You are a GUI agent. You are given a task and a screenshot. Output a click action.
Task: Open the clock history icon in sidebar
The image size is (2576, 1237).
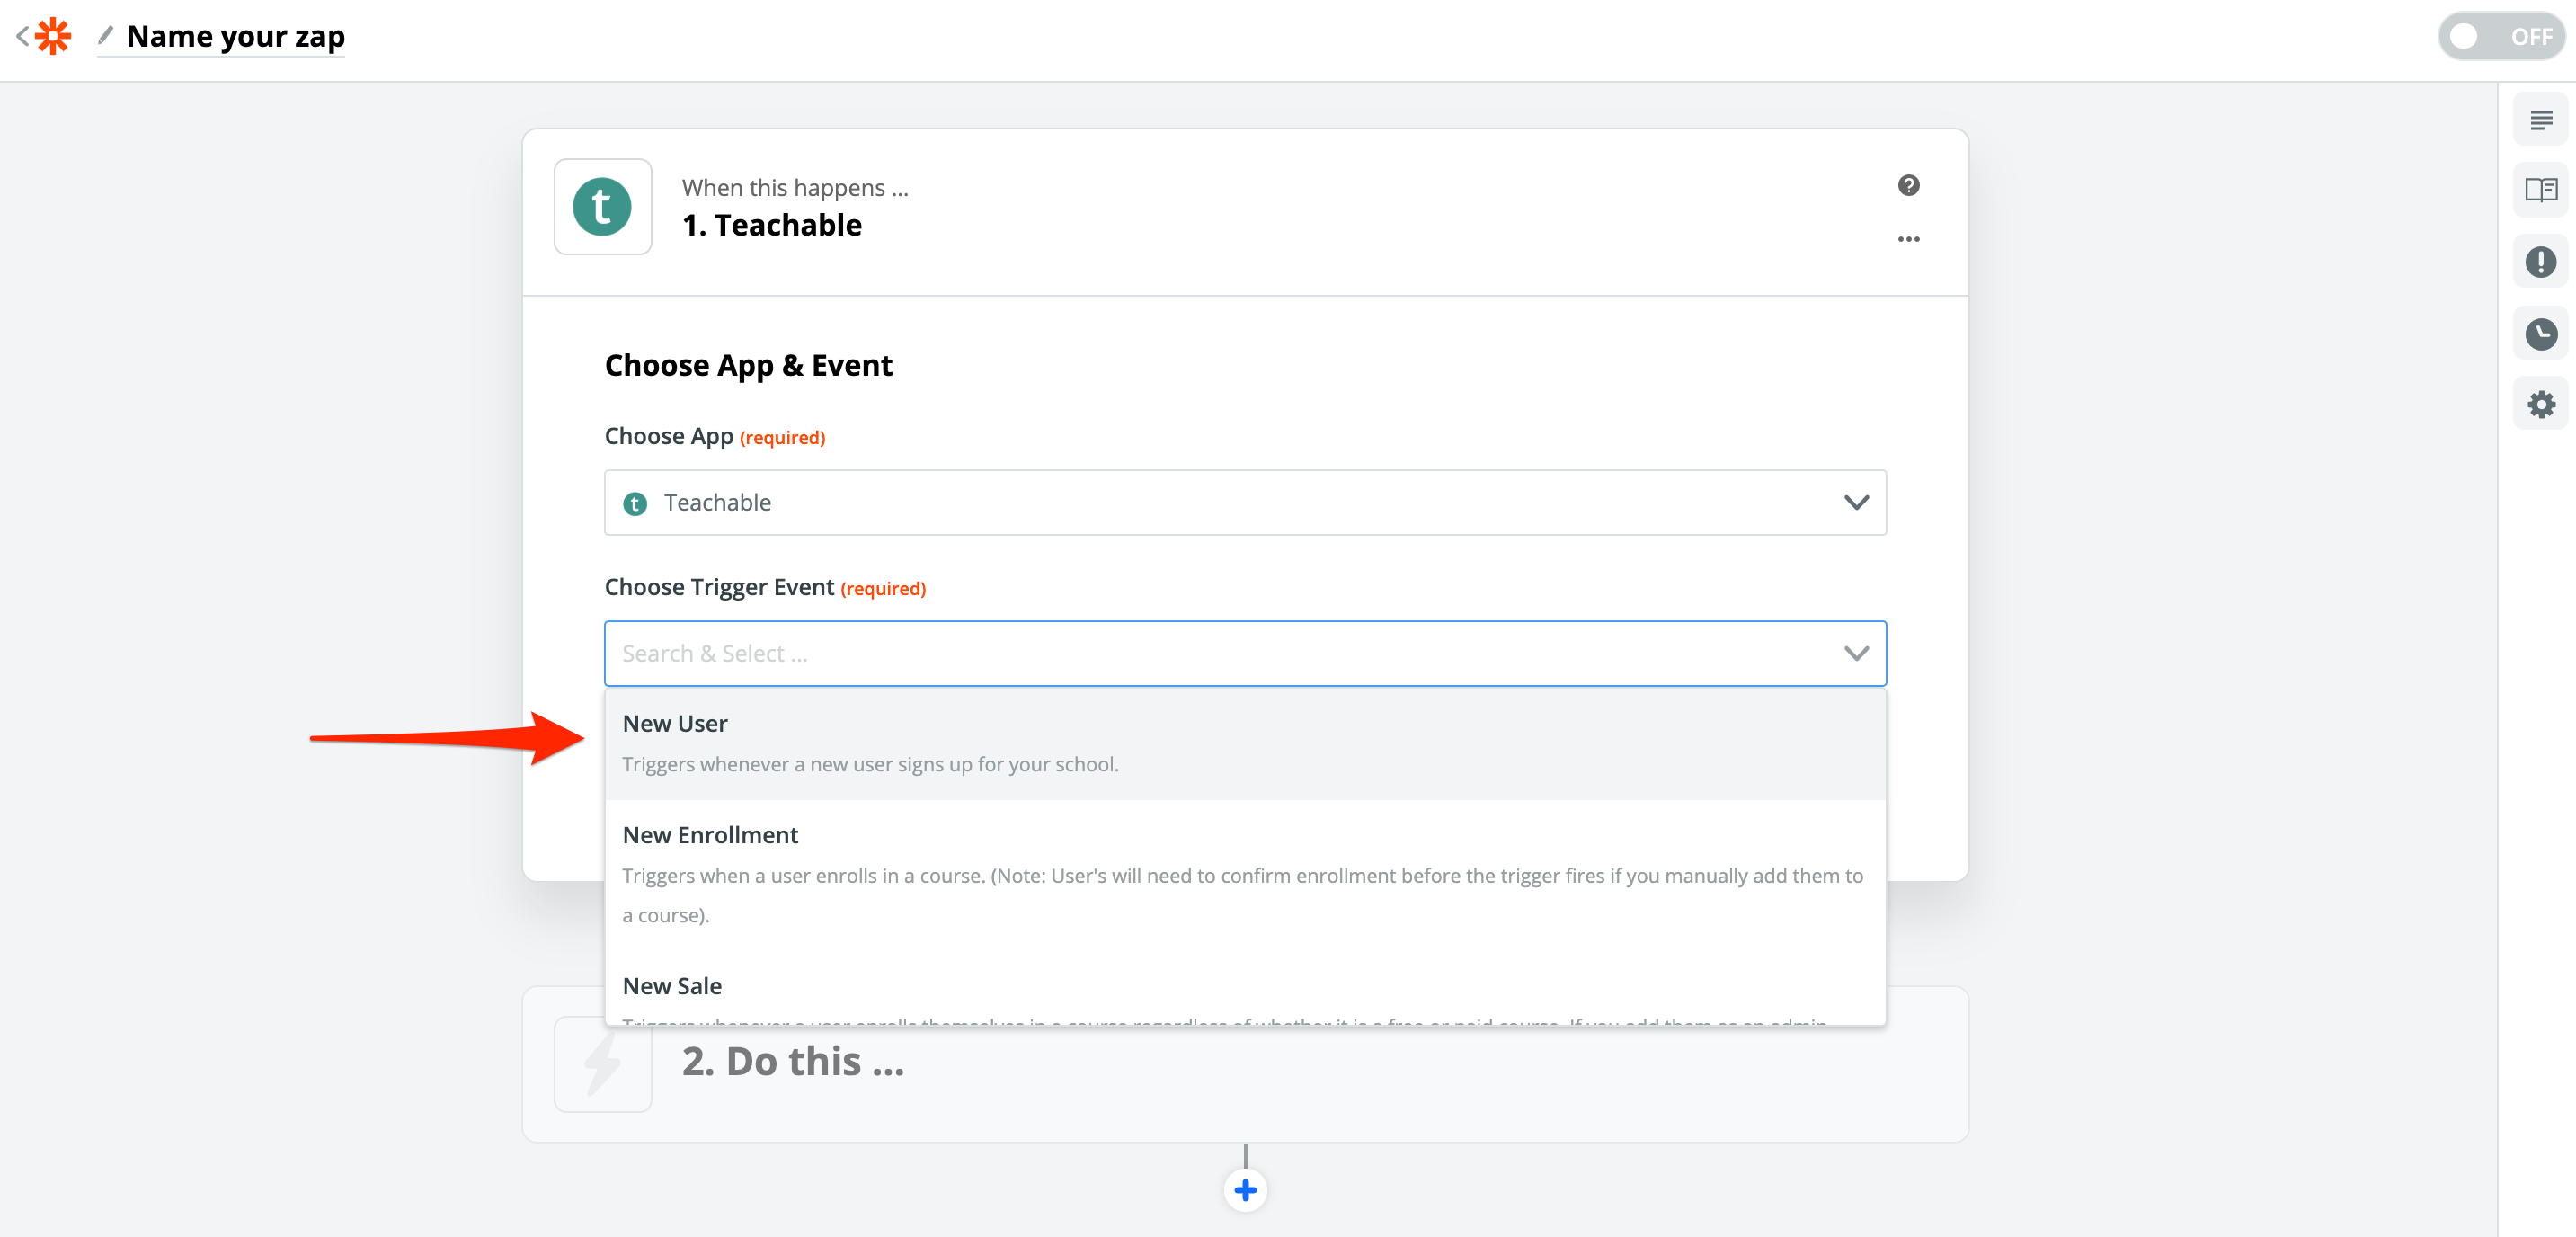click(2540, 334)
